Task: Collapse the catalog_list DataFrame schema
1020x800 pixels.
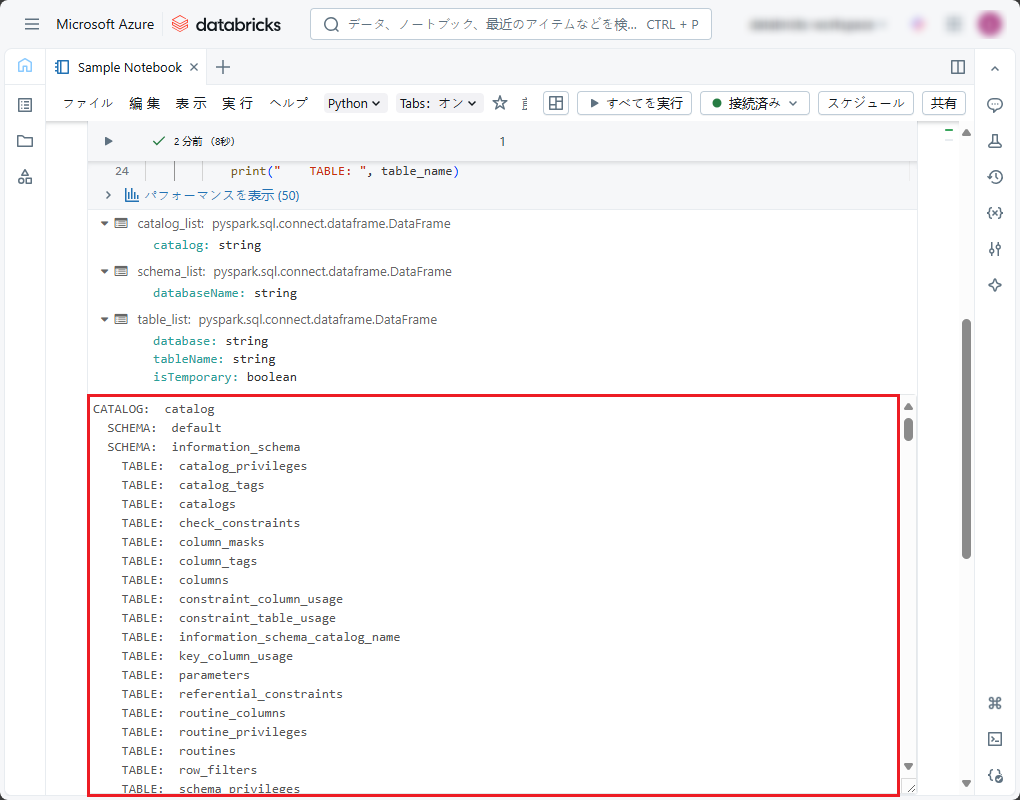Action: 105,224
